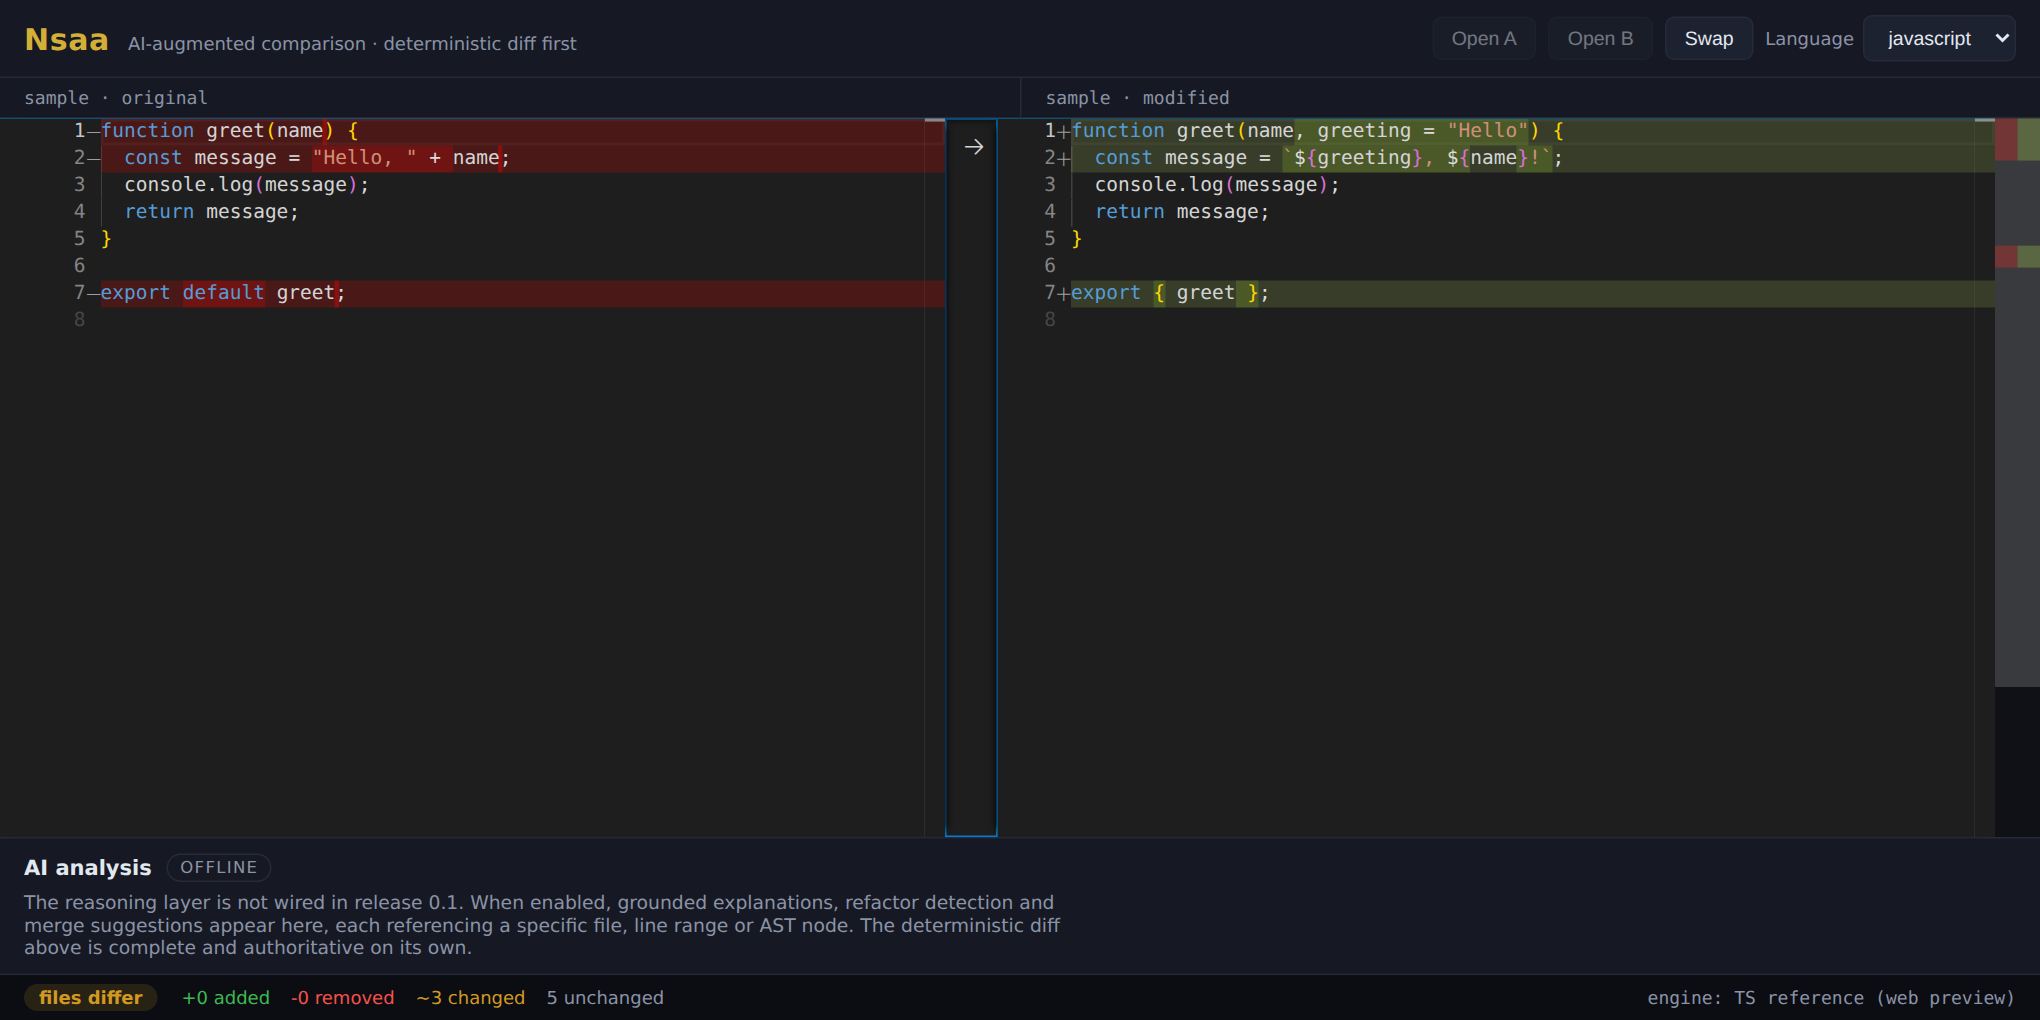Click the diff overview scrollbar slider area
Image resolution: width=2040 pixels, height=1020 pixels.
pyautogui.click(x=2017, y=403)
